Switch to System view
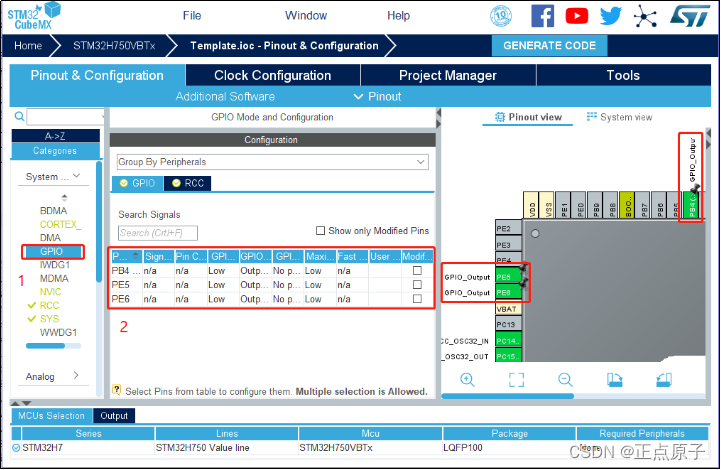This screenshot has width=721, height=470. coord(619,117)
